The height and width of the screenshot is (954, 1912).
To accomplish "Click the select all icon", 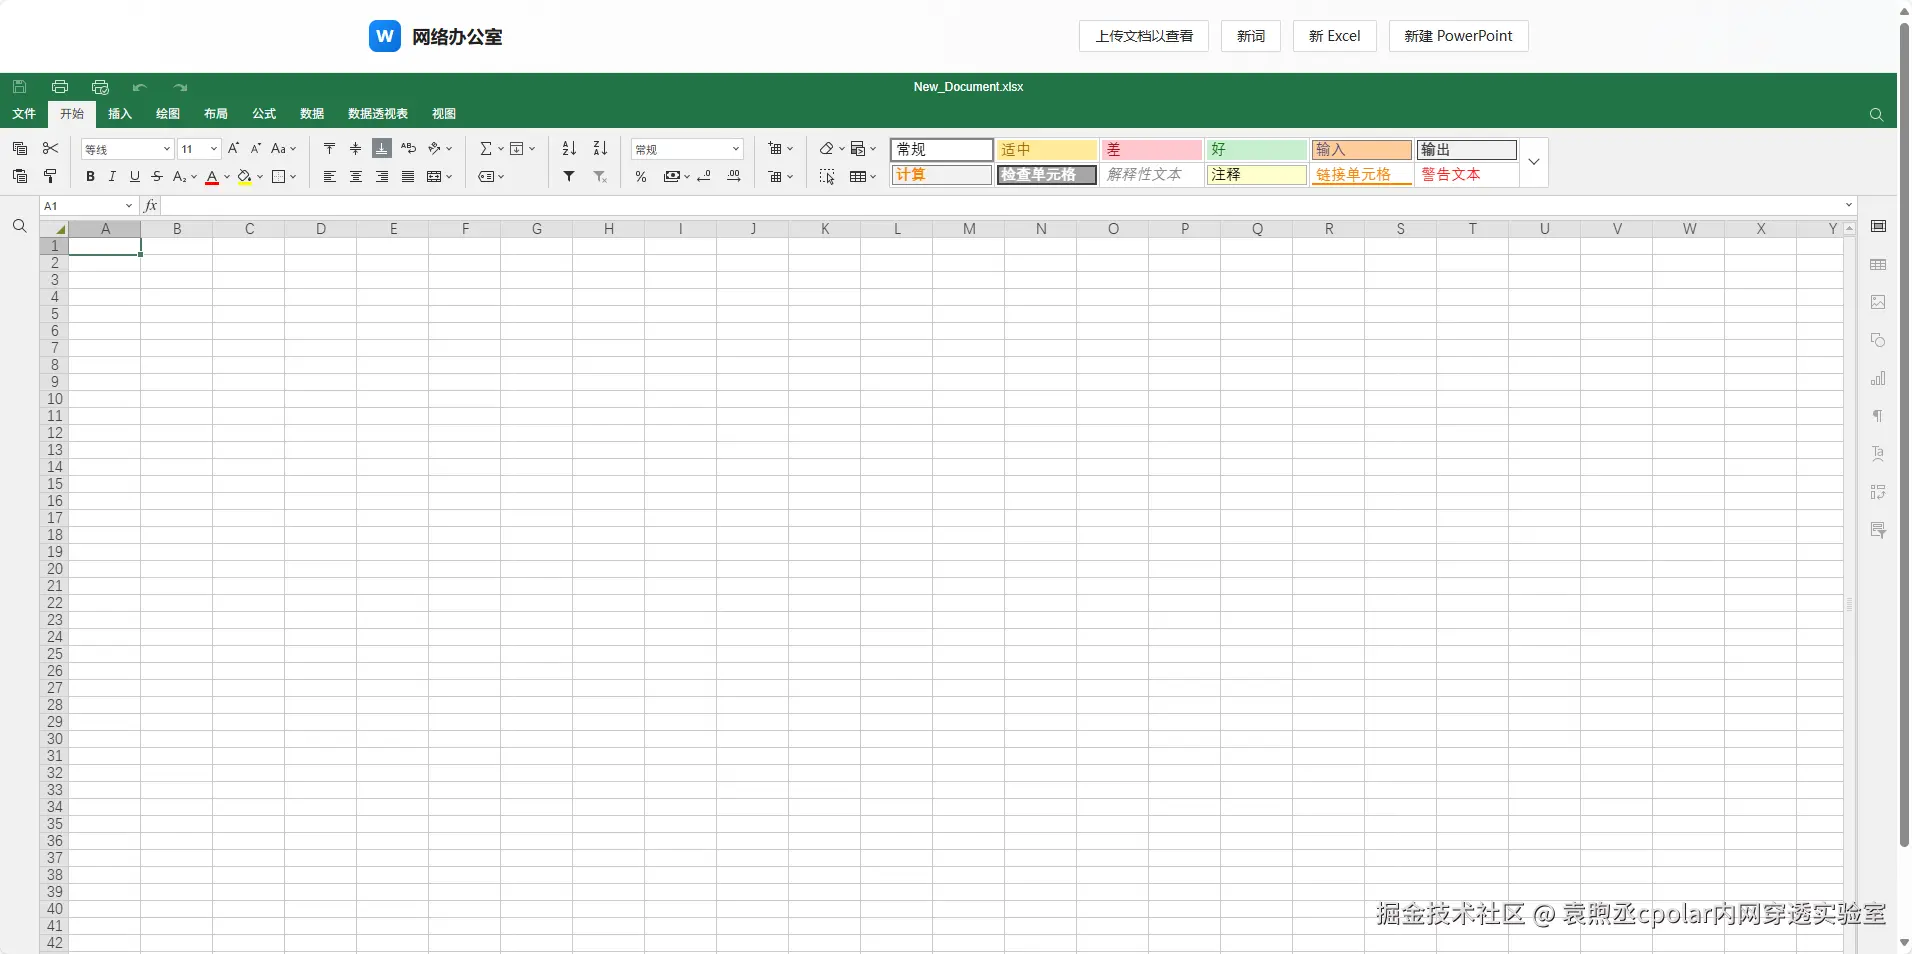I will coord(827,176).
